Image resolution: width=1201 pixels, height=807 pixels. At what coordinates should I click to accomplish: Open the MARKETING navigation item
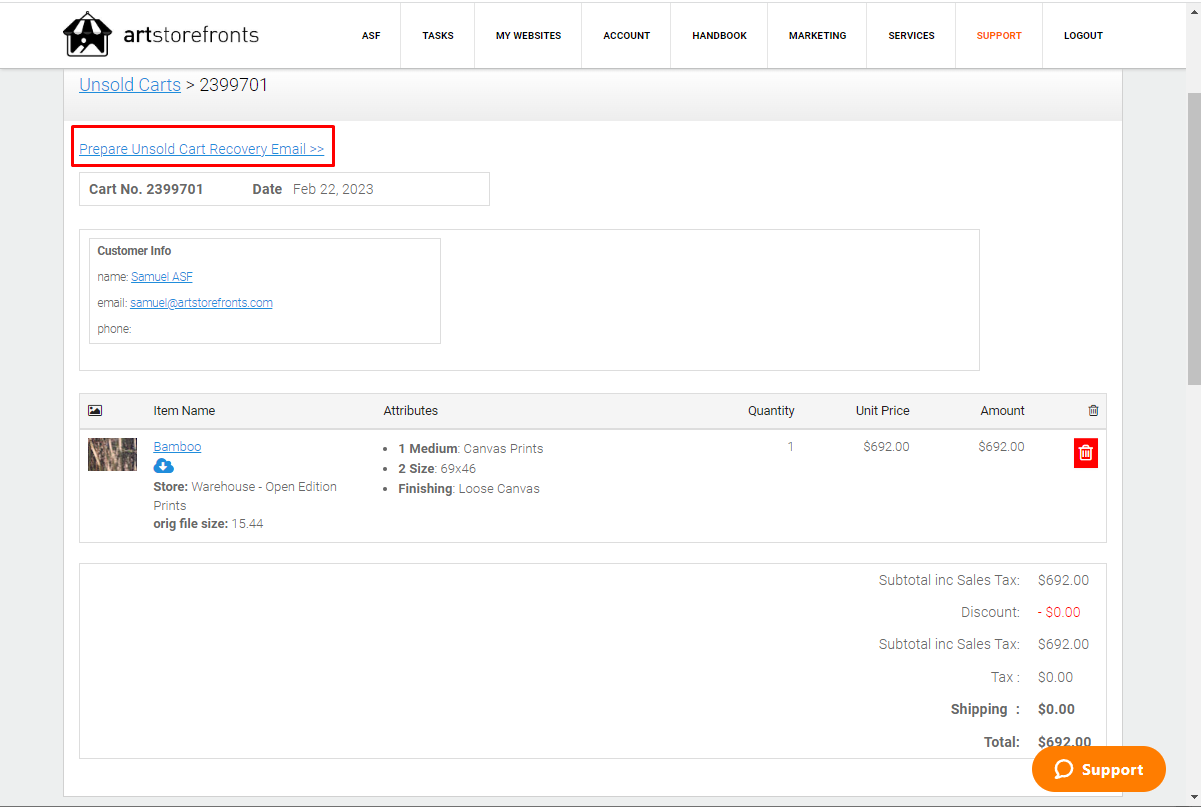(x=817, y=35)
